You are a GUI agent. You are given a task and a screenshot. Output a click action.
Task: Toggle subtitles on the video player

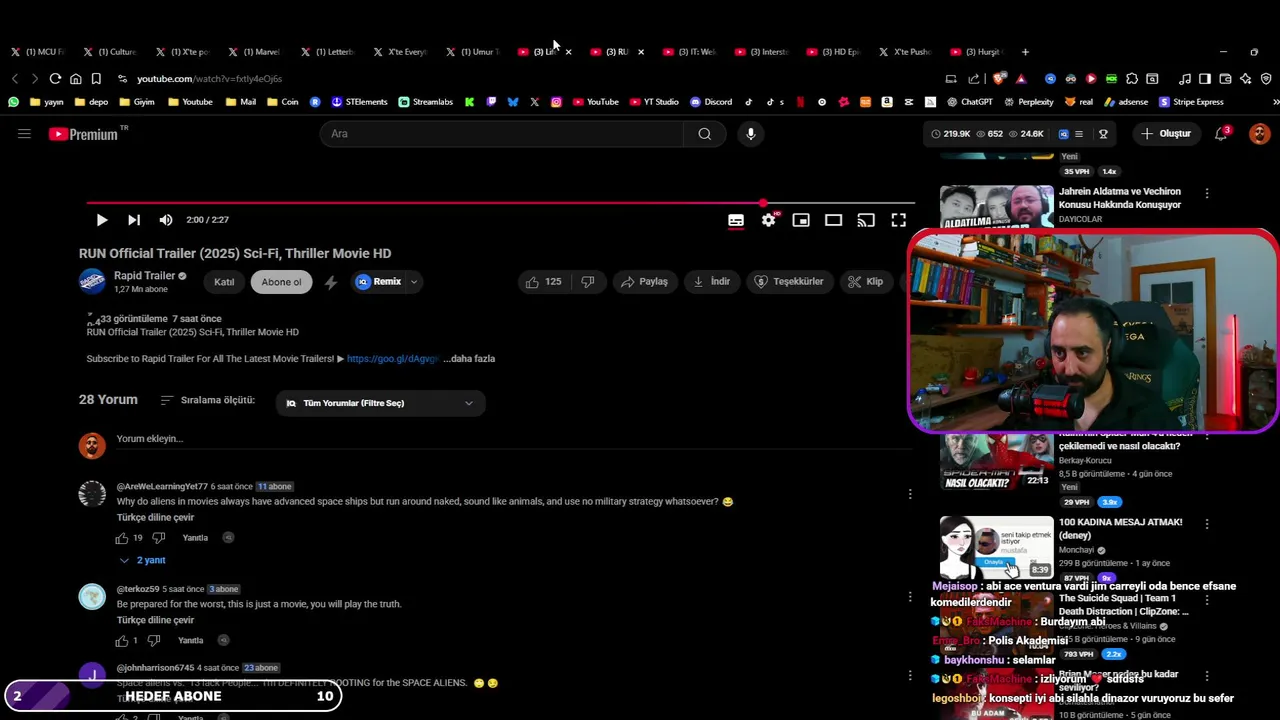coord(736,220)
